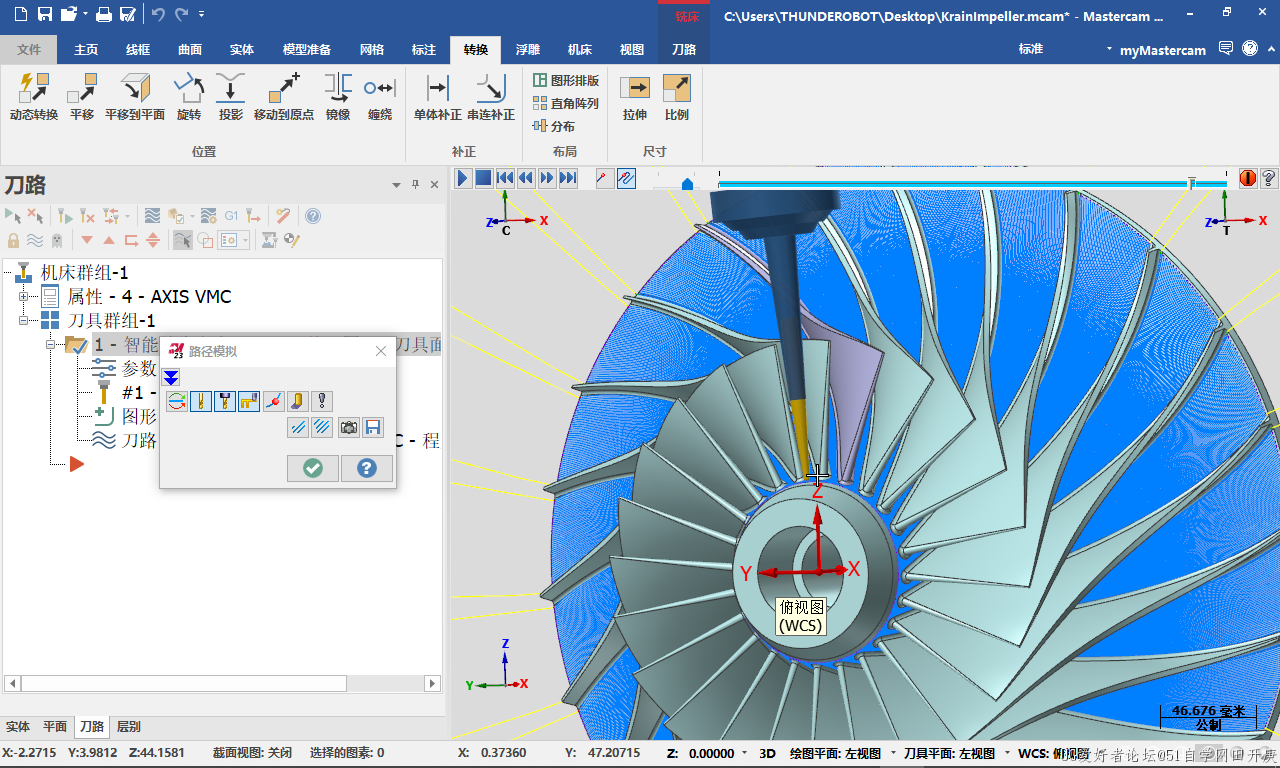This screenshot has height=768, width=1280.
Task: Toggle the display rapid moves button in 路径模拟
Action: tap(249, 401)
